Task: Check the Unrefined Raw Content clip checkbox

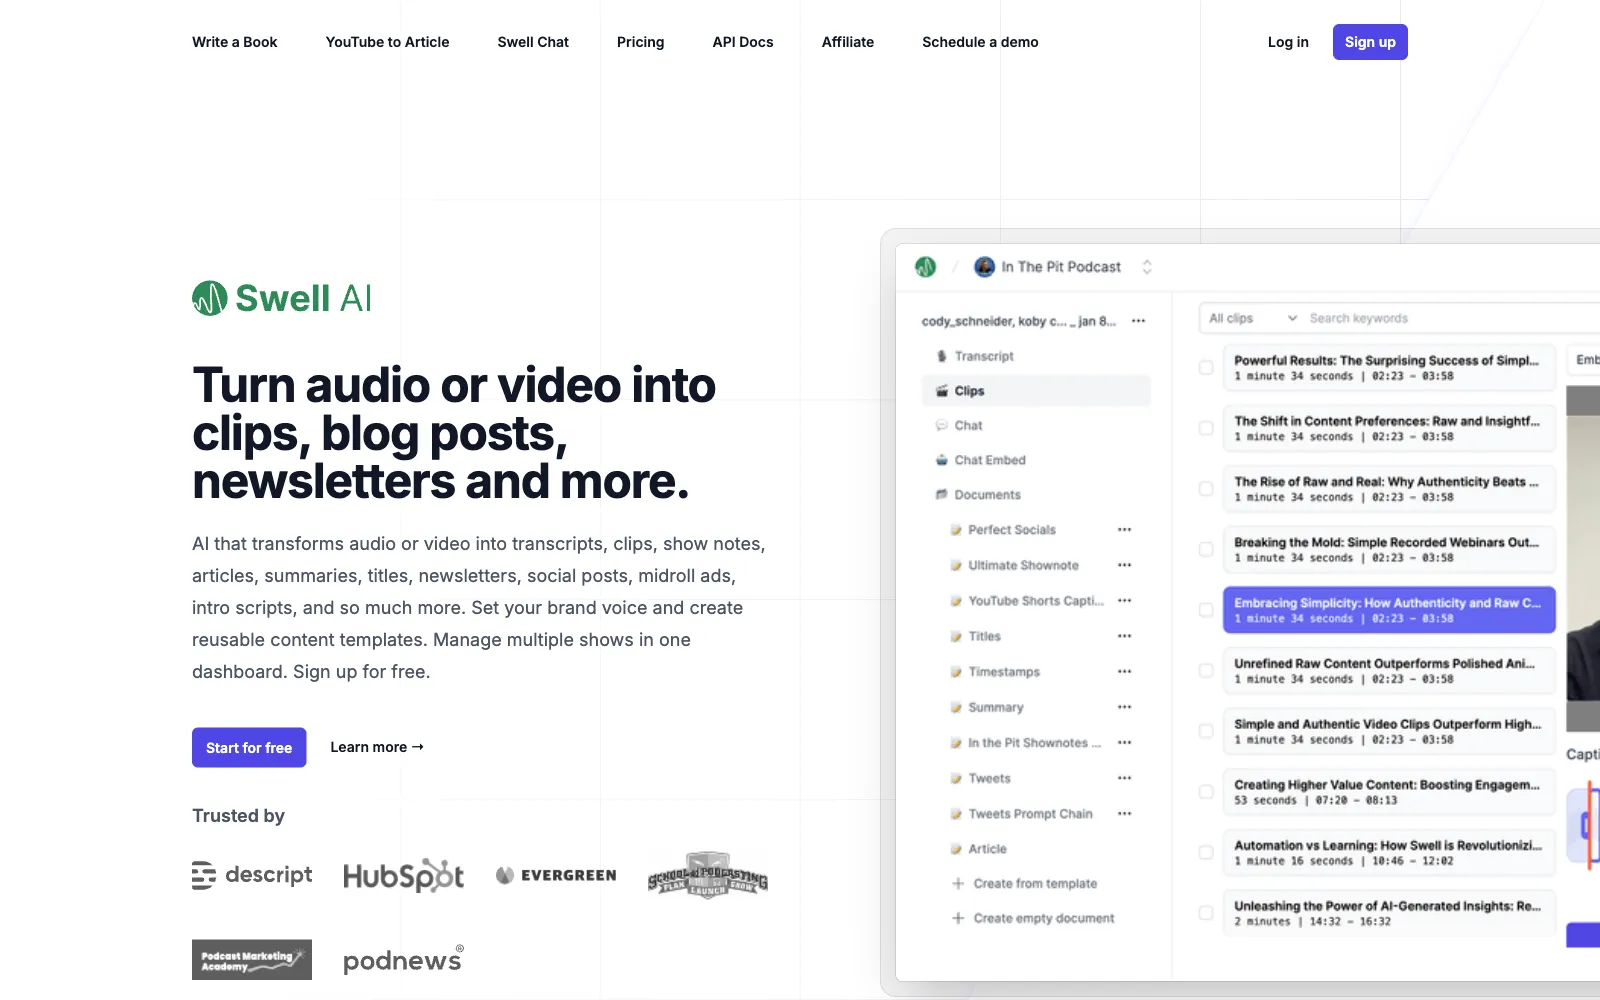Action: [x=1206, y=671]
